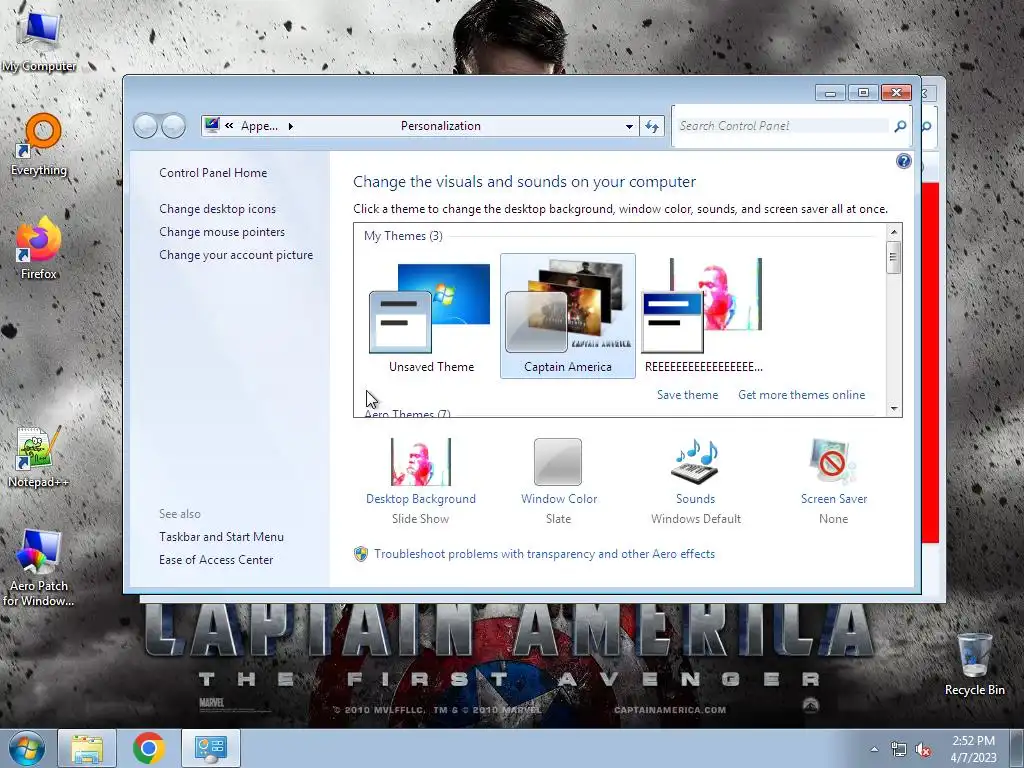Open Desktop Background settings icon
This screenshot has width=1024, height=768.
coord(421,462)
